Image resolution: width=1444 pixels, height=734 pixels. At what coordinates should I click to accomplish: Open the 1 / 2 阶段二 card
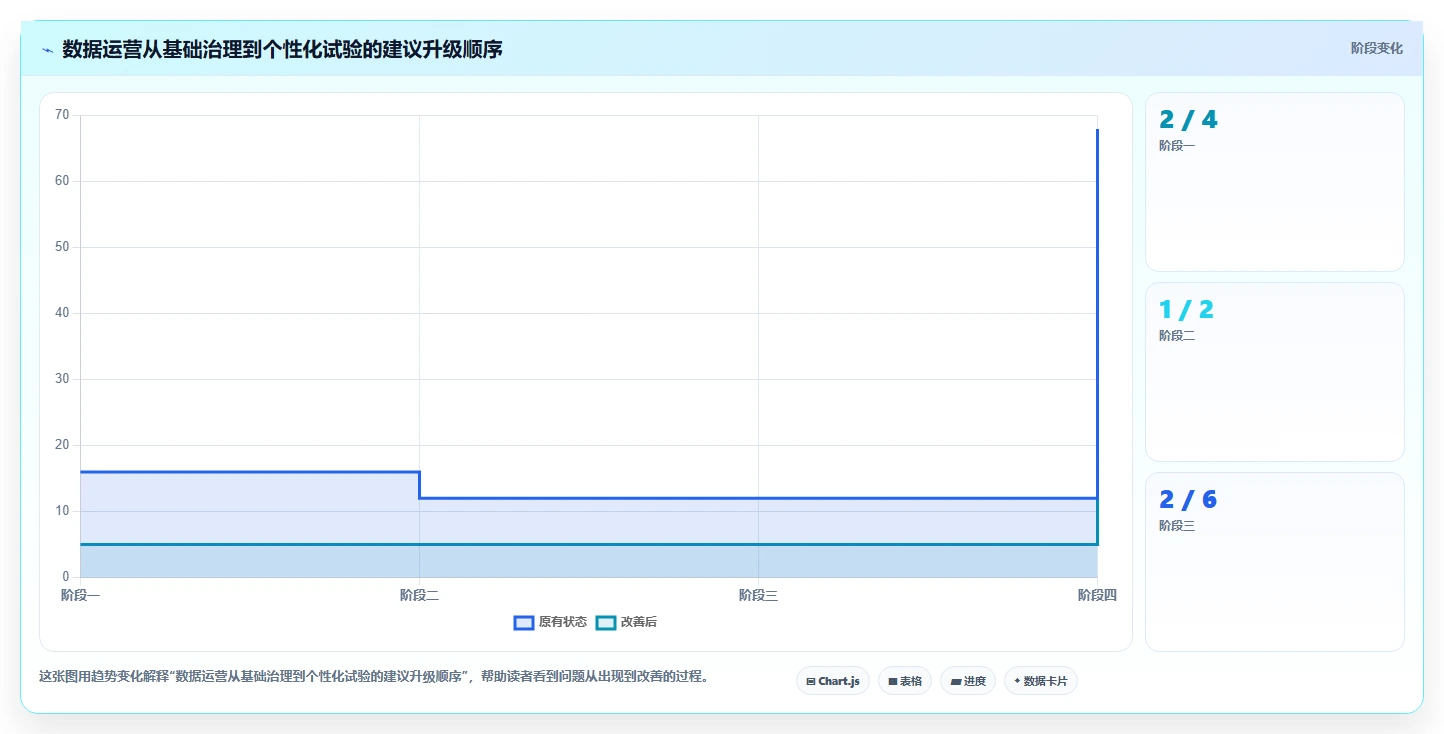pos(1275,372)
